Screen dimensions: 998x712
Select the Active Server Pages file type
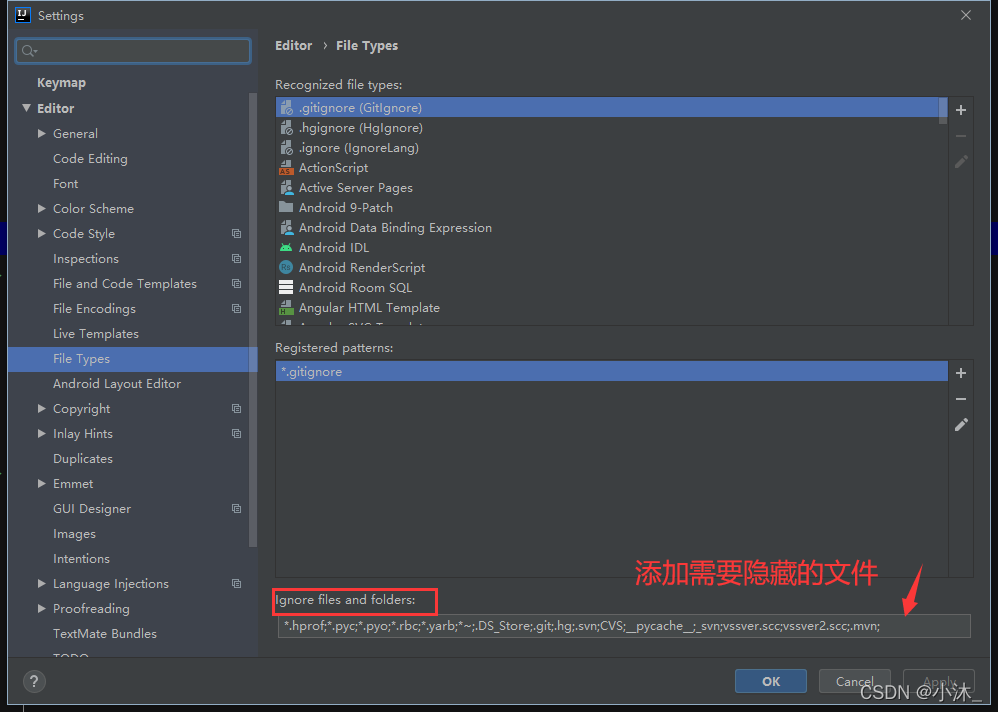(612, 188)
